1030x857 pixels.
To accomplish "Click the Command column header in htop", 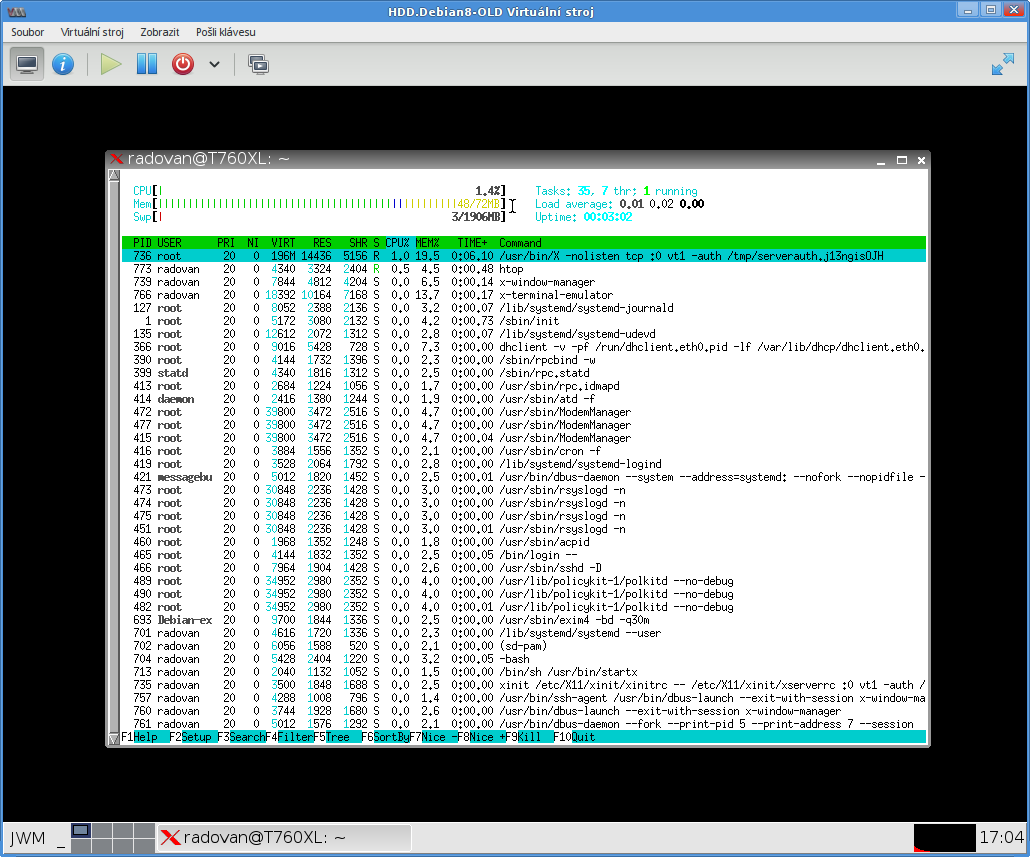I will pyautogui.click(x=520, y=243).
